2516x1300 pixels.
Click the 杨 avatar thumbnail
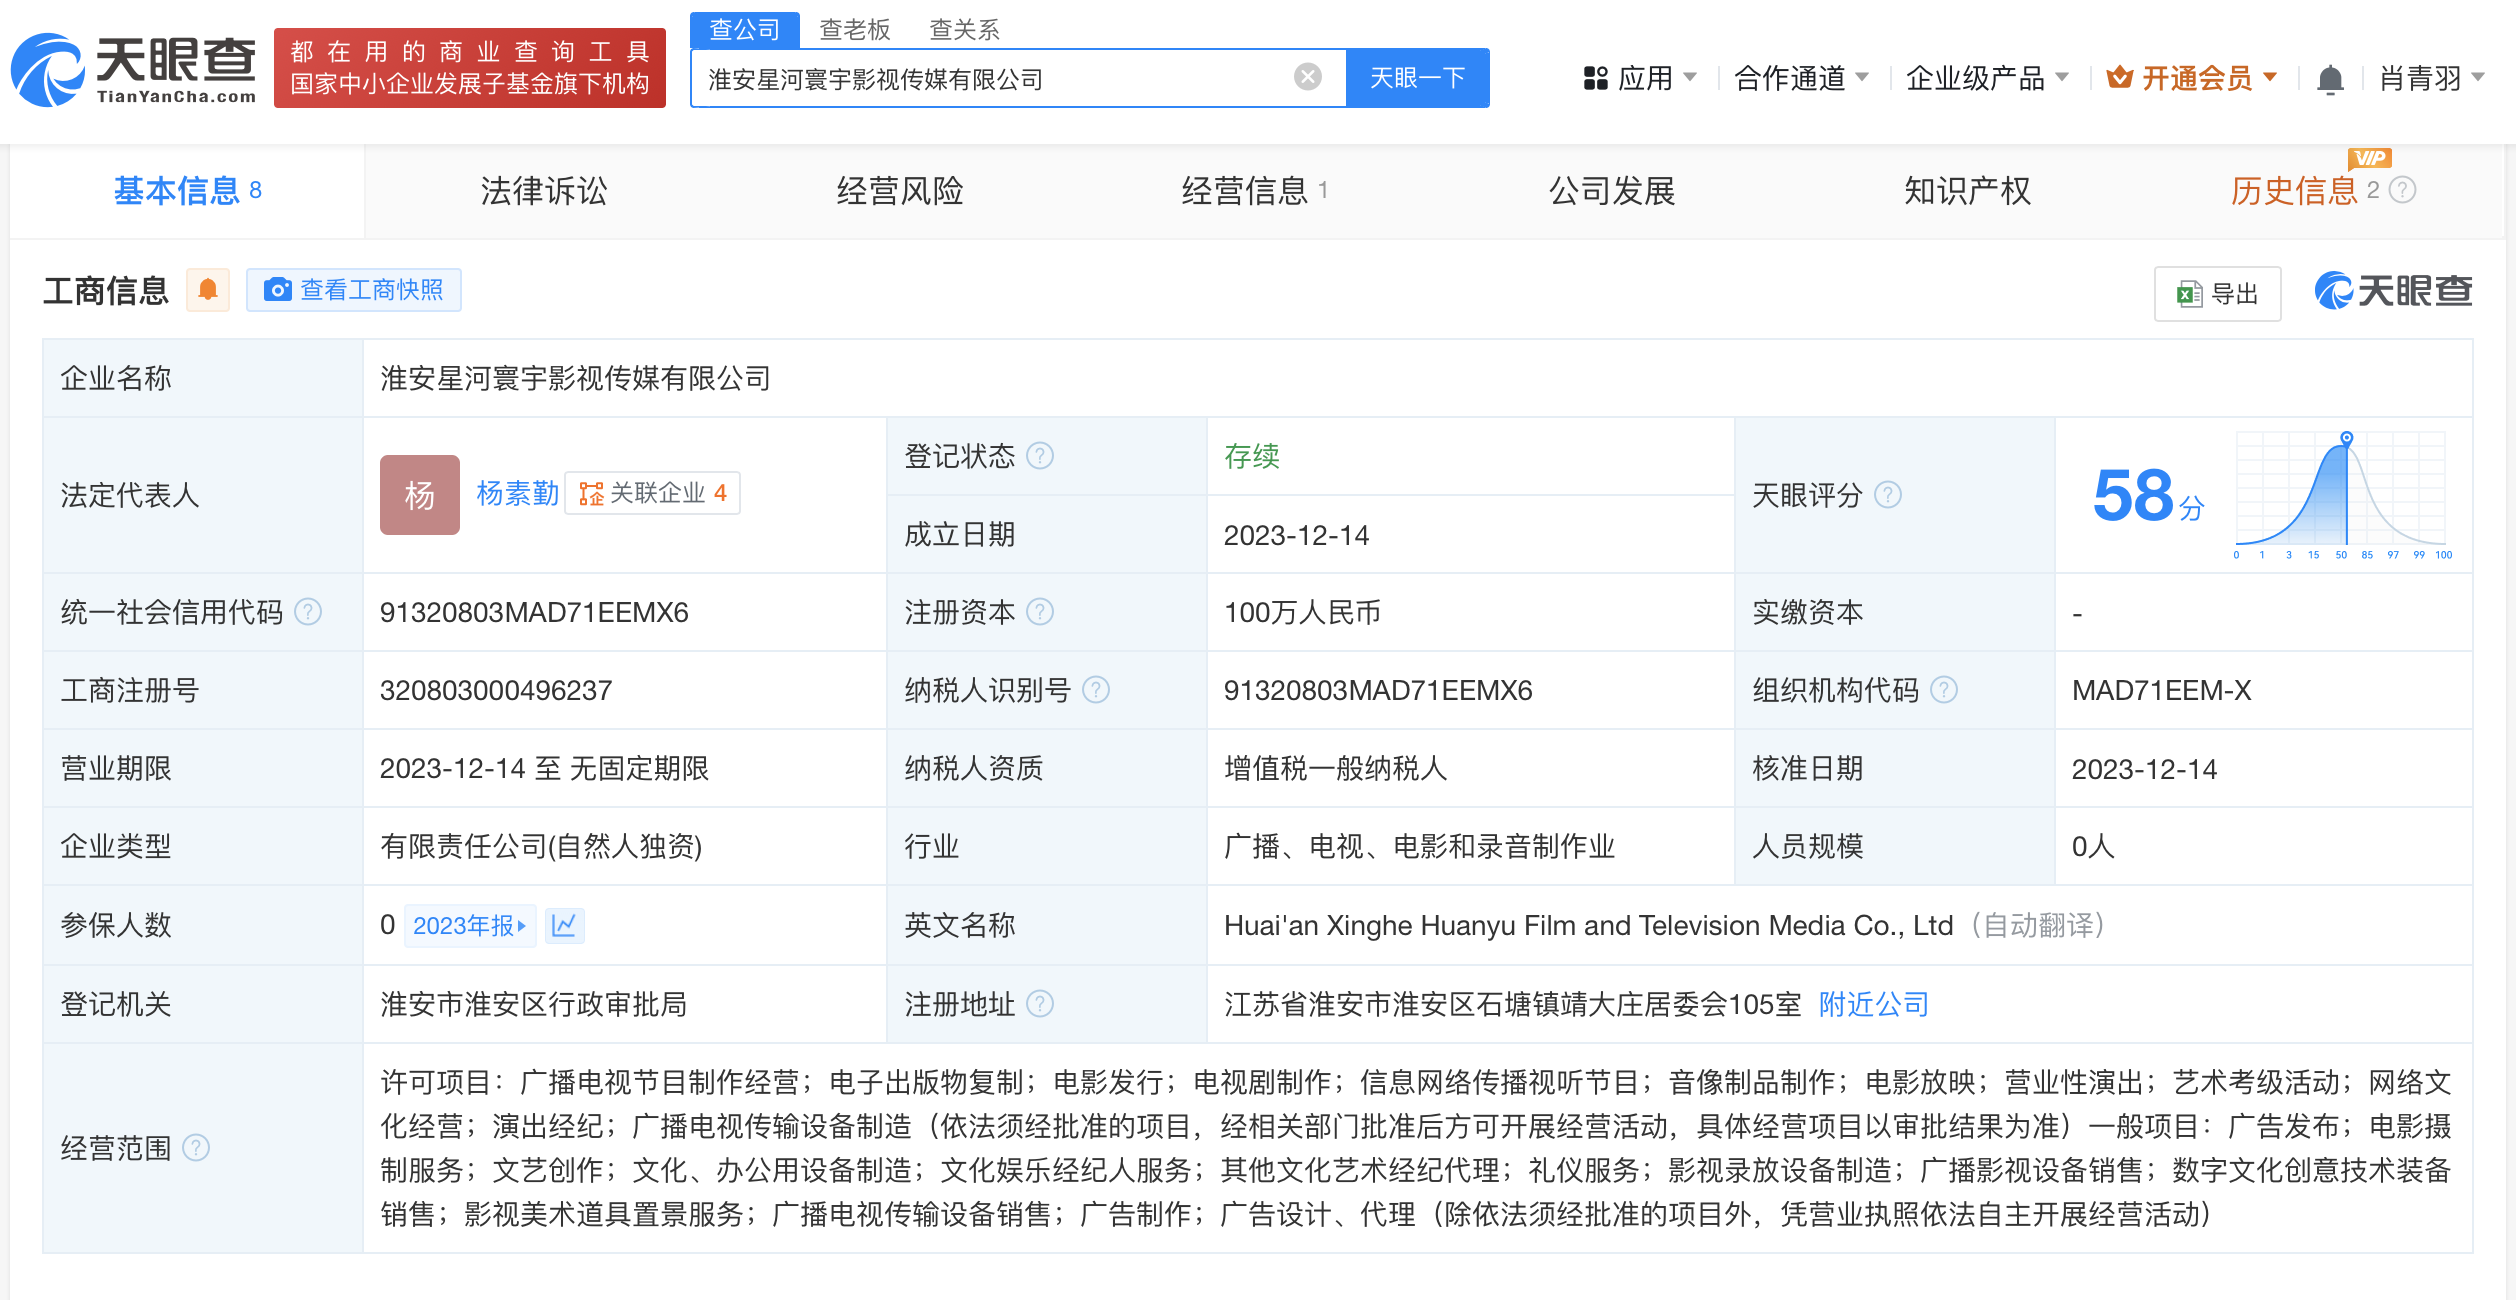[420, 494]
